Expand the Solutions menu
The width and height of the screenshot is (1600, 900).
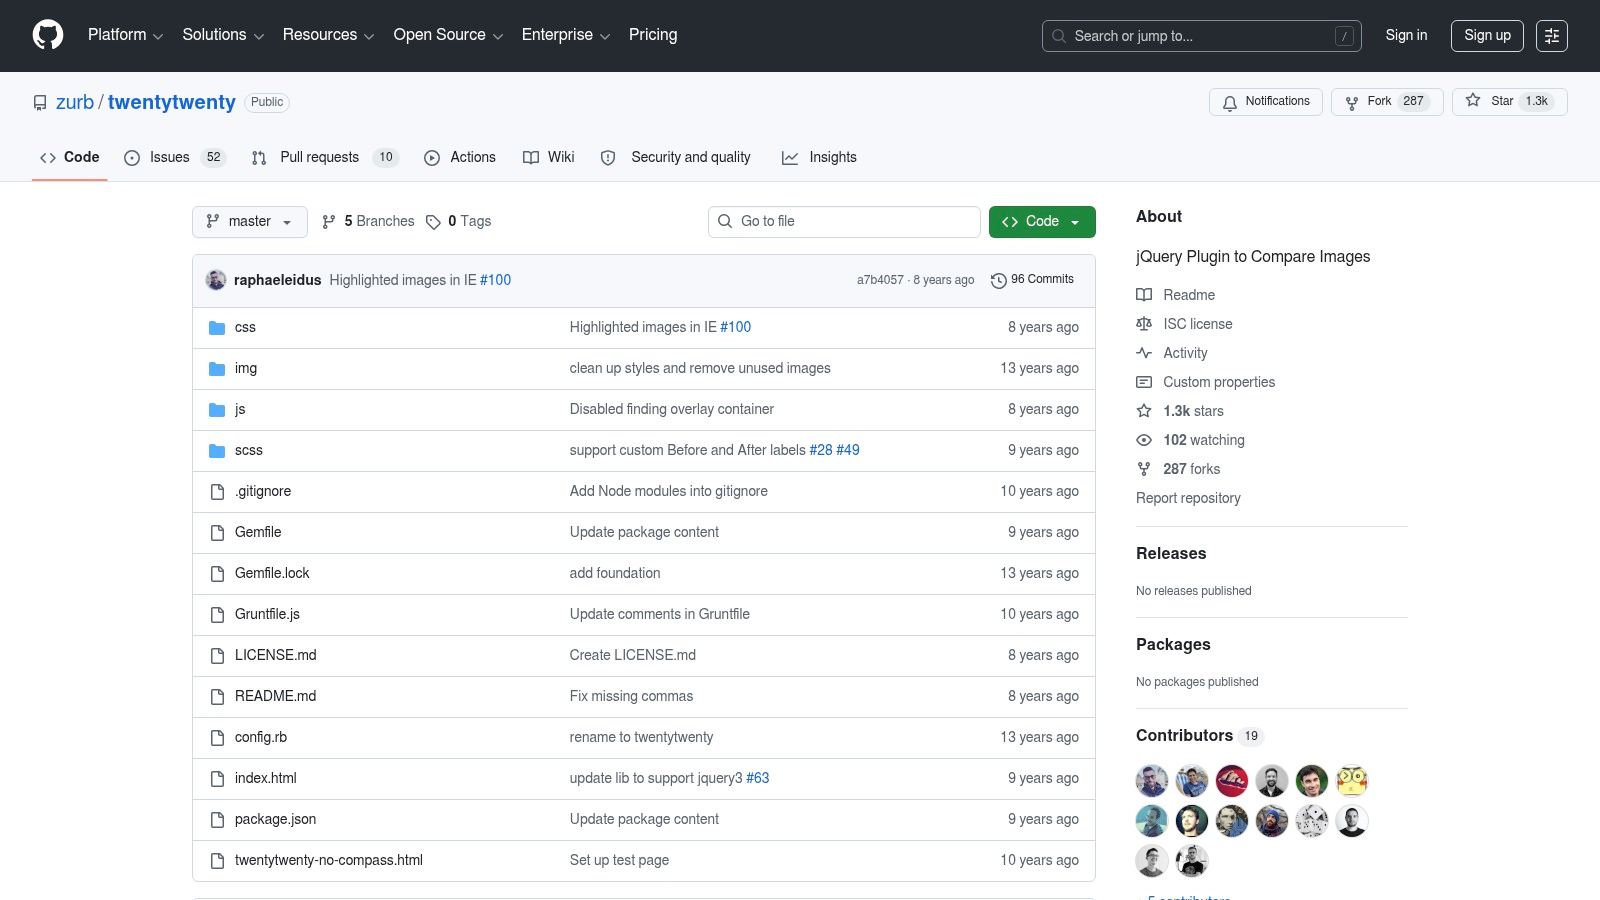tap(223, 35)
